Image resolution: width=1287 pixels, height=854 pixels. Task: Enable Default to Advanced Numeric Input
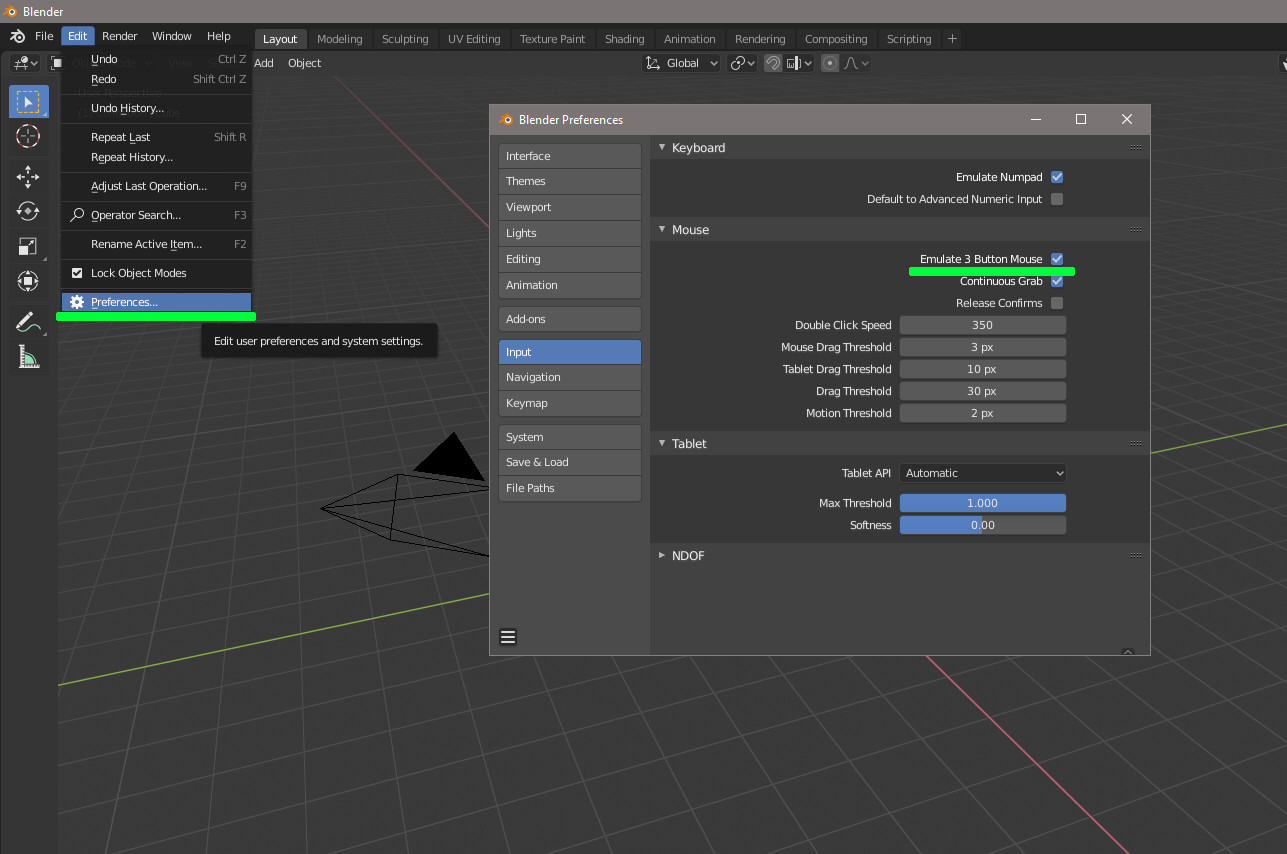tap(1057, 199)
